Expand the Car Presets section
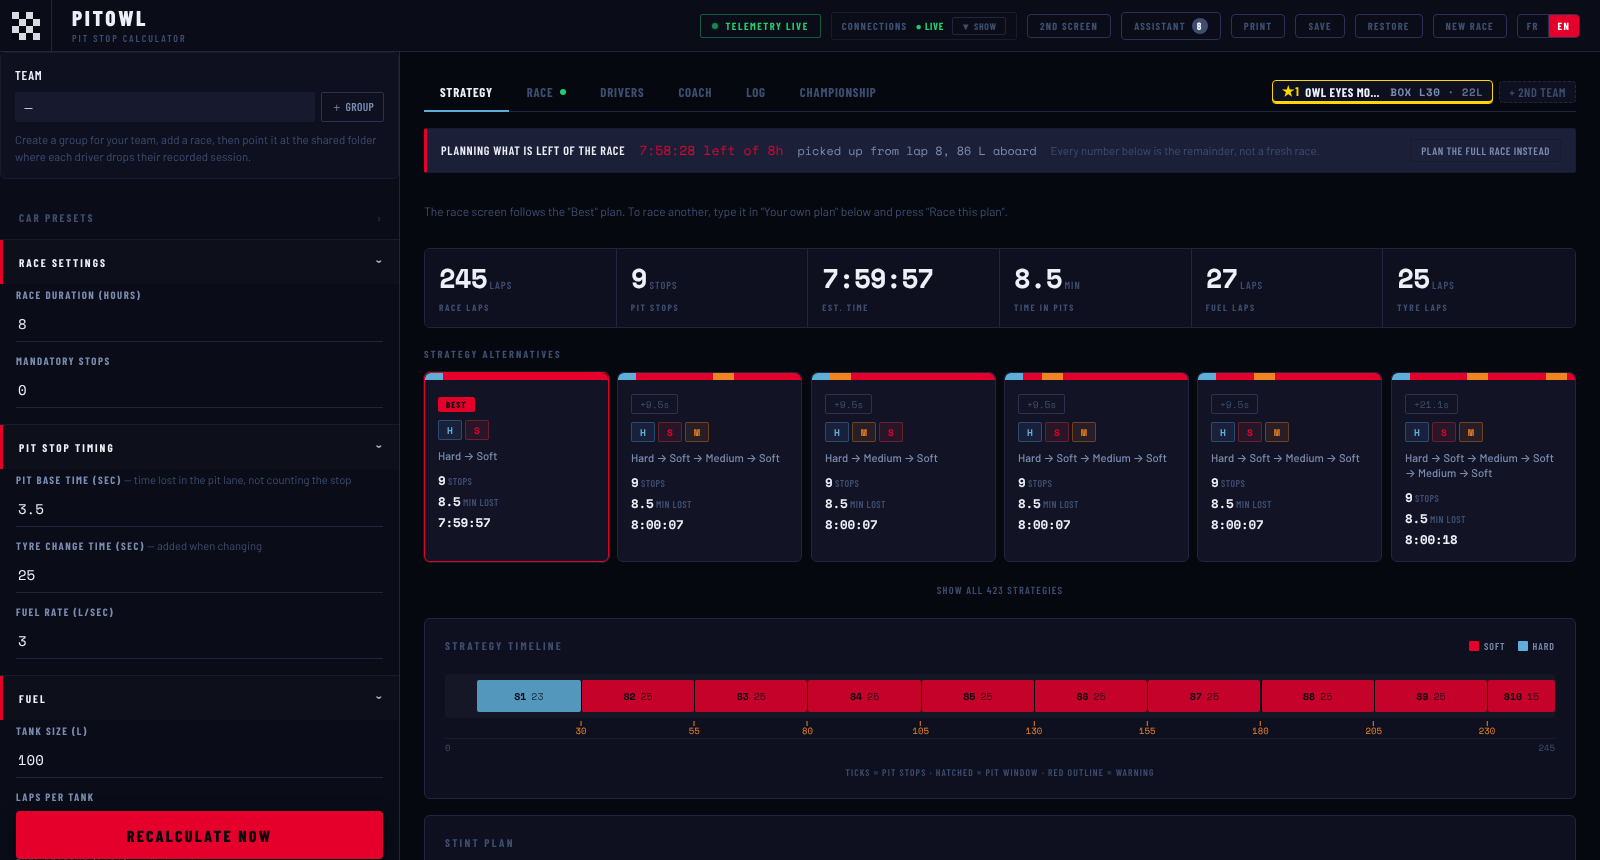This screenshot has height=860, width=1600. [x=200, y=218]
